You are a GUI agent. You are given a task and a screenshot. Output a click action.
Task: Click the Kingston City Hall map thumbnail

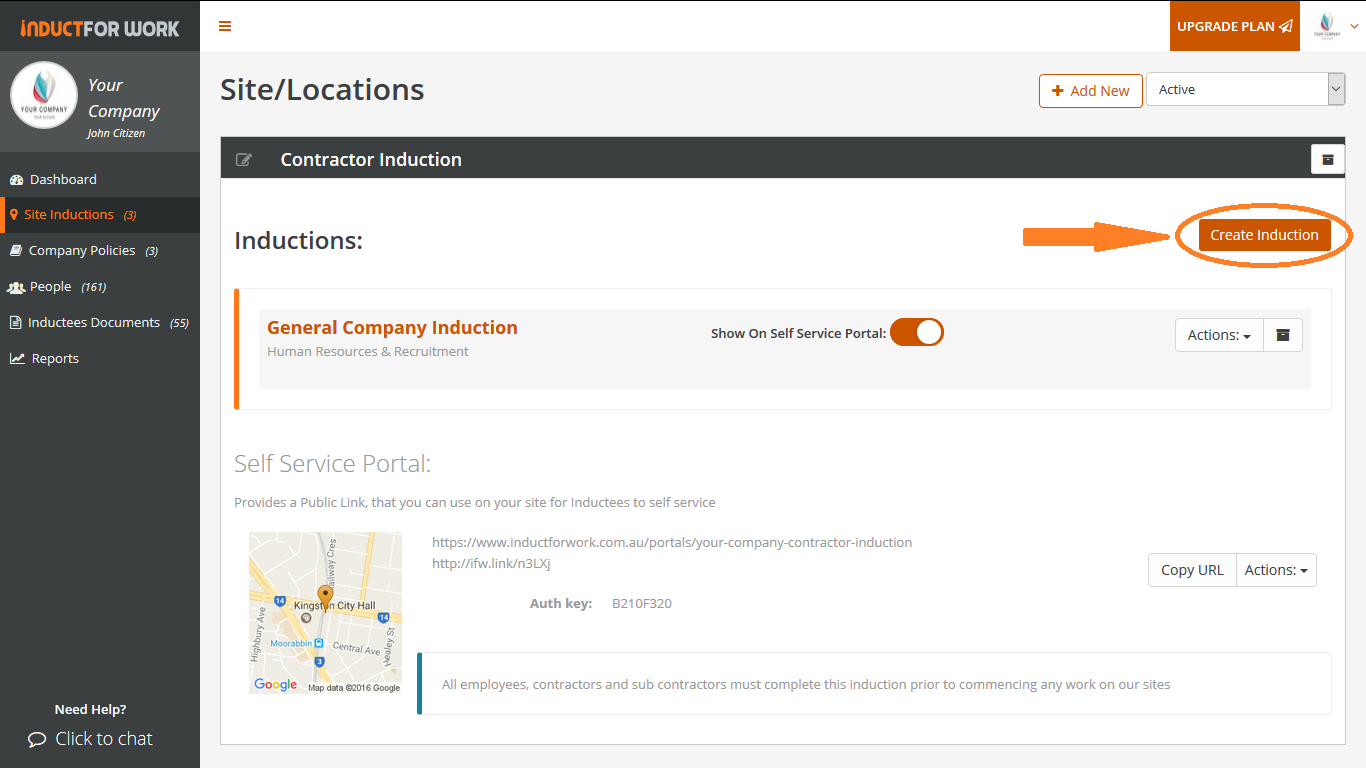[325, 612]
